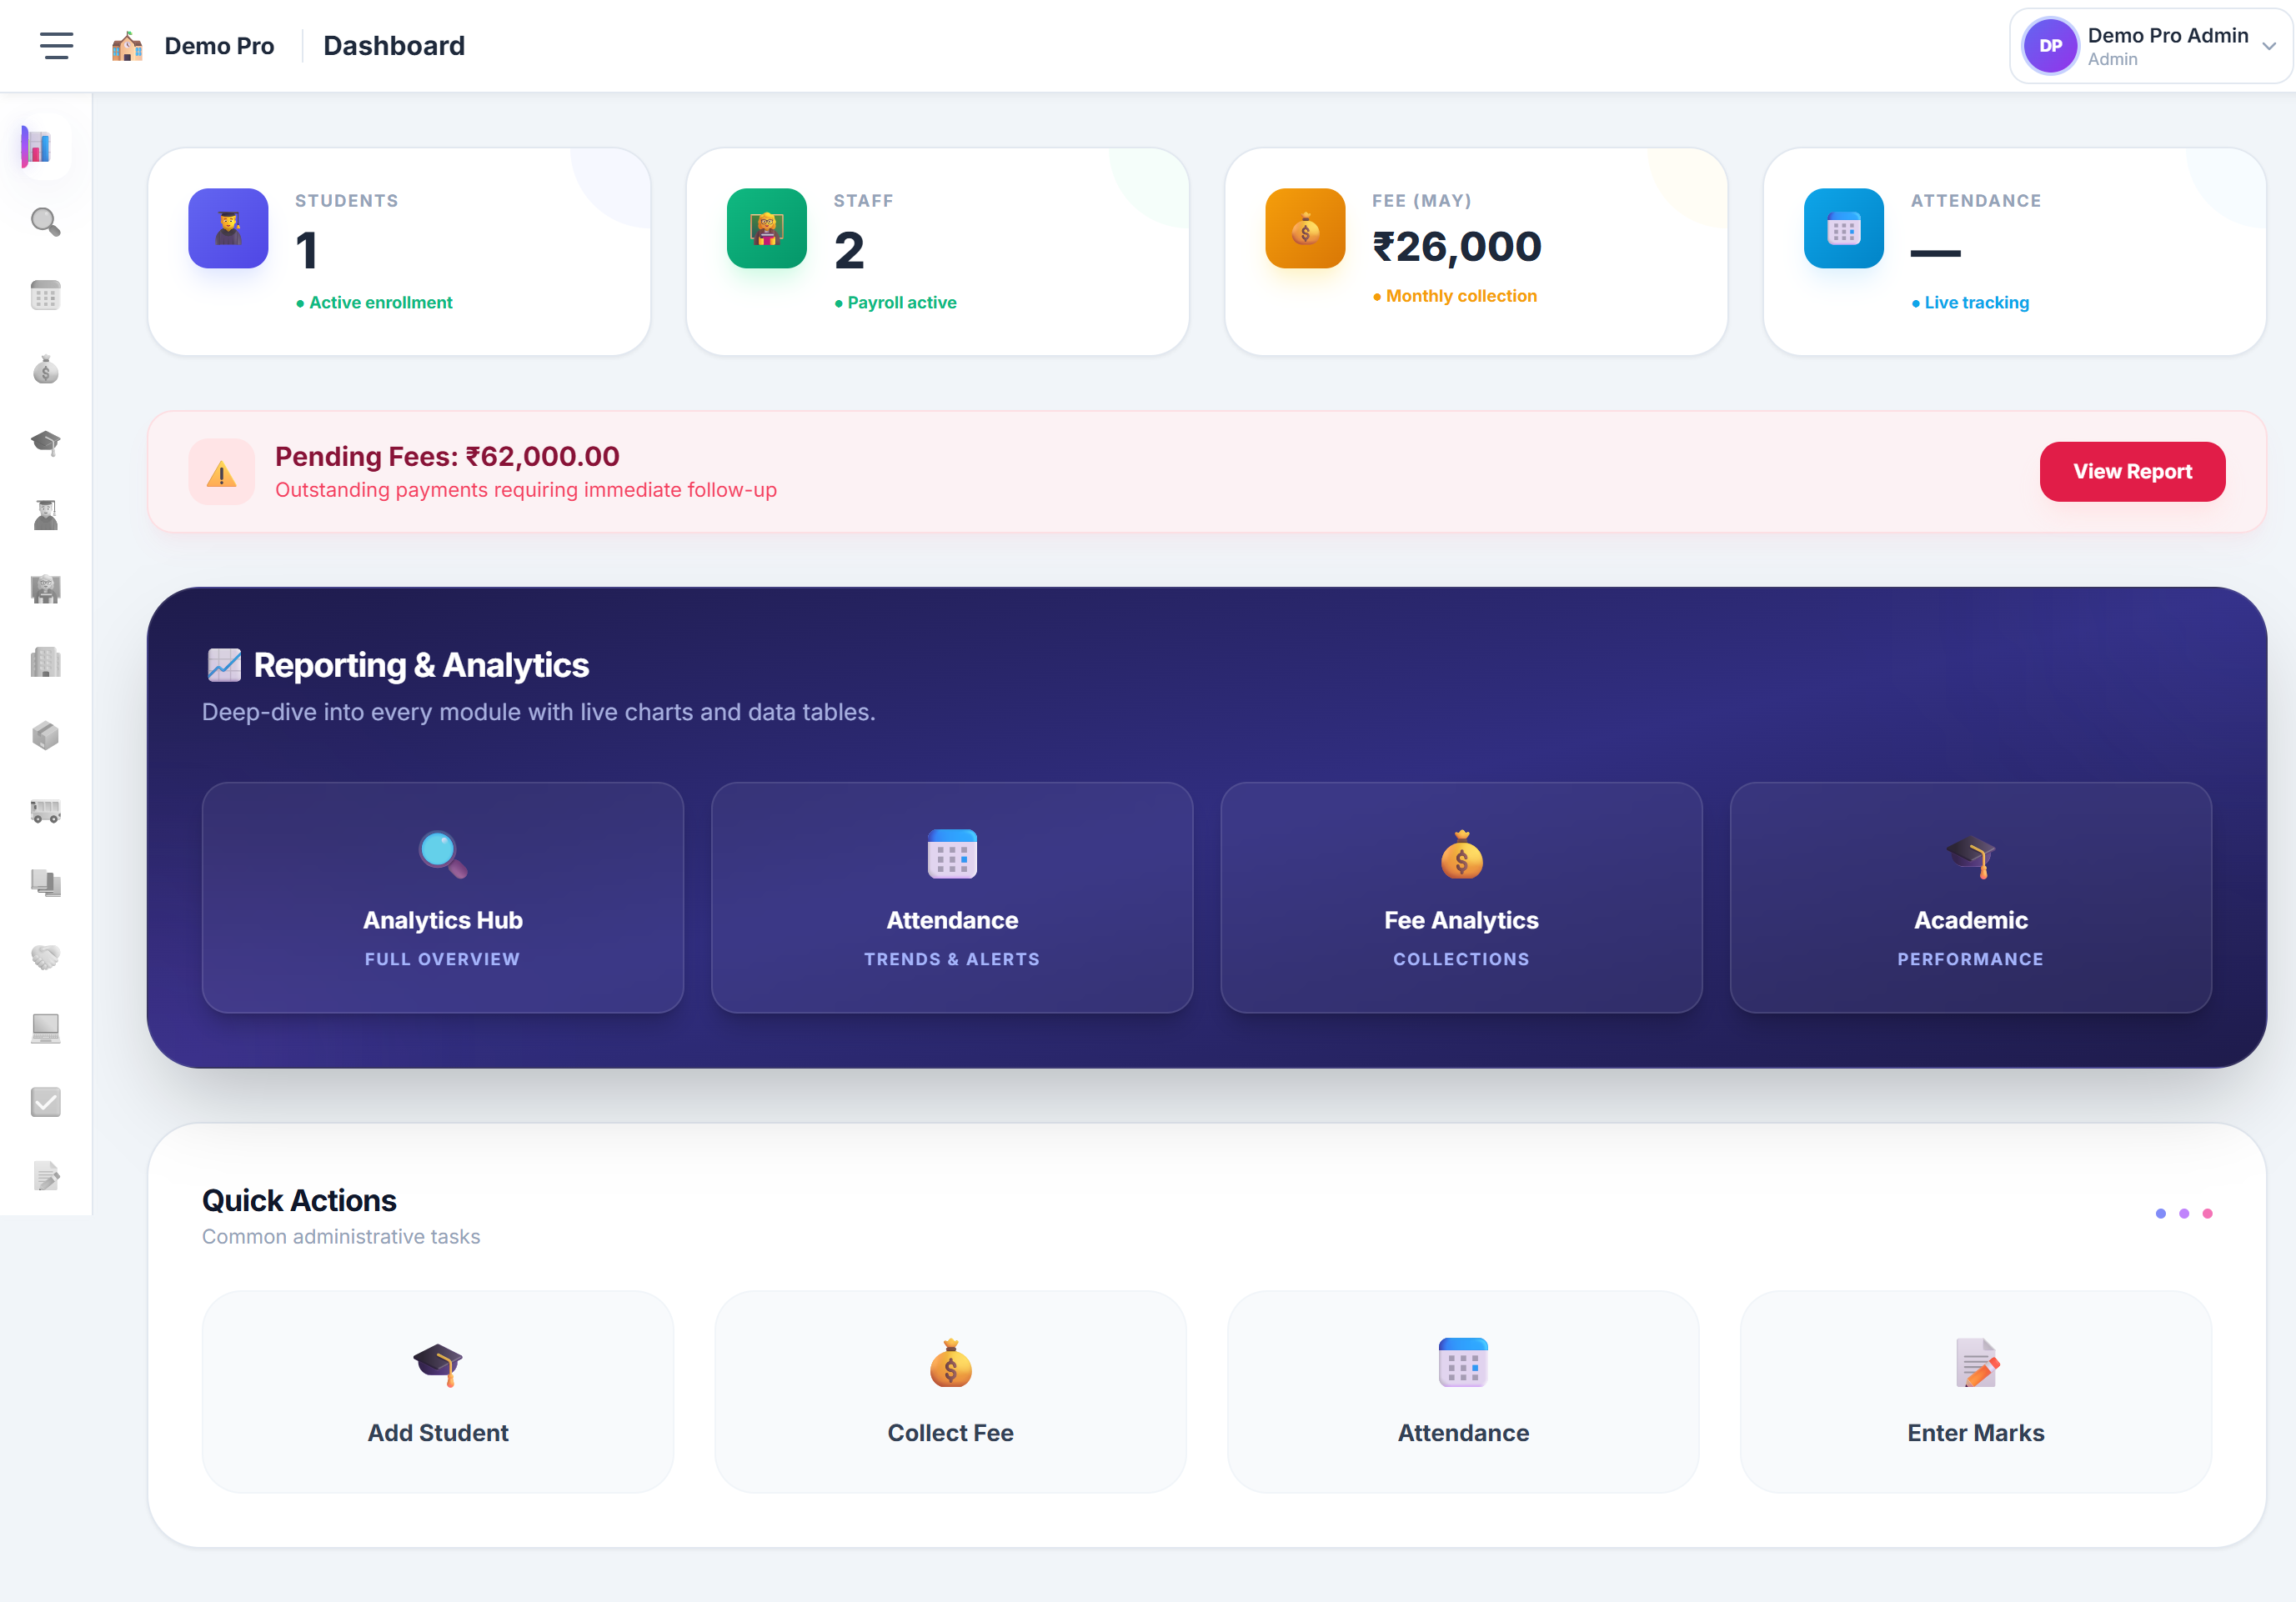Image resolution: width=2296 pixels, height=1602 pixels.
Task: Open the Academic Performance tile
Action: pos(1971,898)
